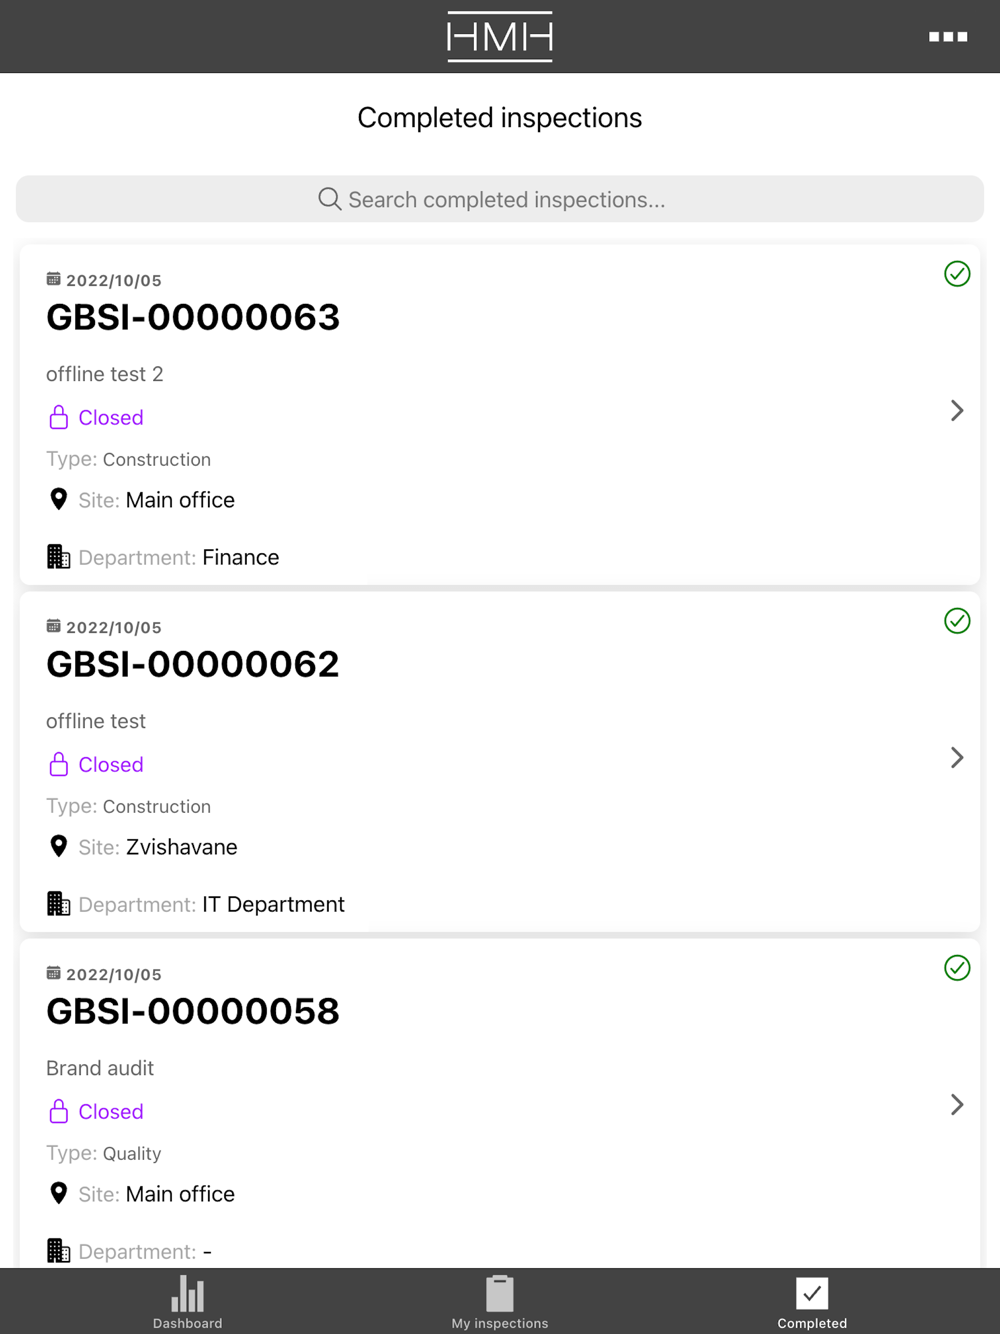Click Closed status on Brand audit card
Viewport: 1000px width, 1334px height.
(x=110, y=1112)
